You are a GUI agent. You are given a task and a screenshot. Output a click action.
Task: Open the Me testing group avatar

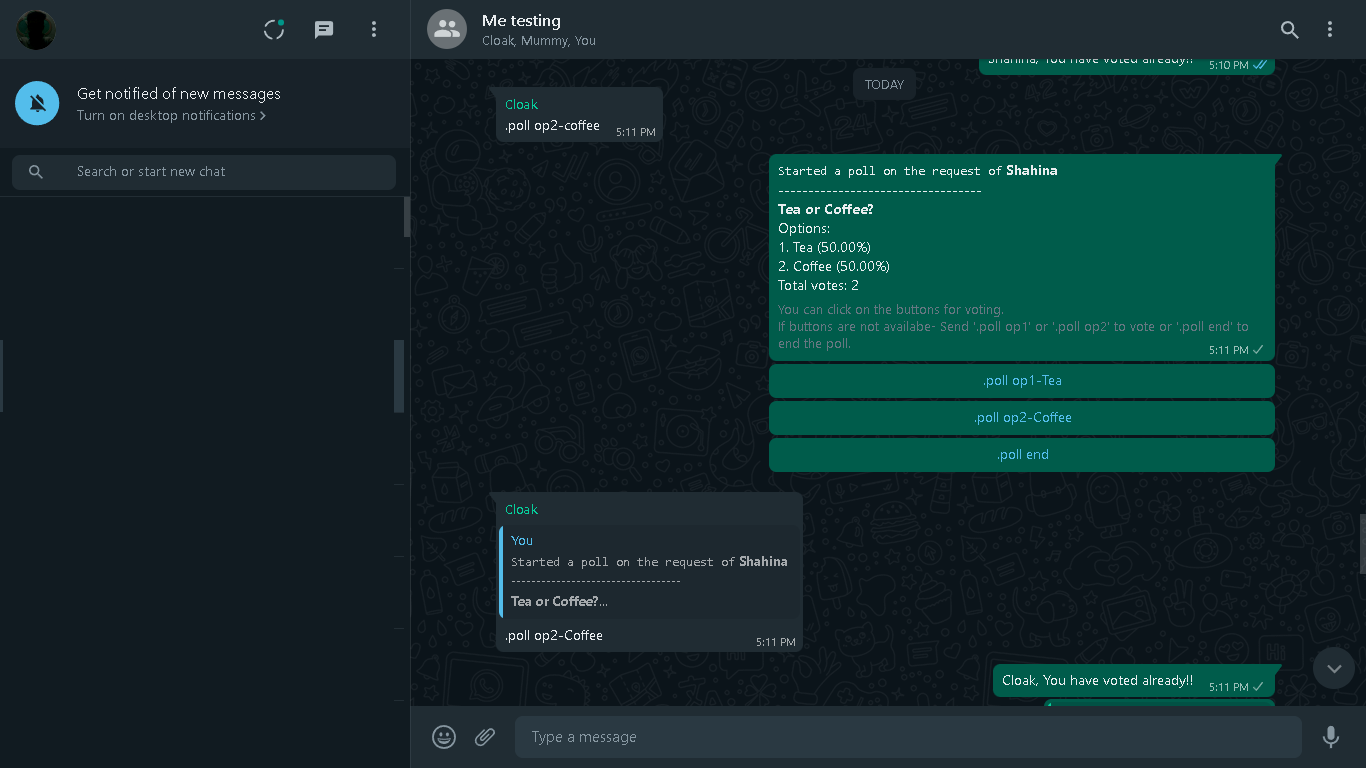(447, 29)
